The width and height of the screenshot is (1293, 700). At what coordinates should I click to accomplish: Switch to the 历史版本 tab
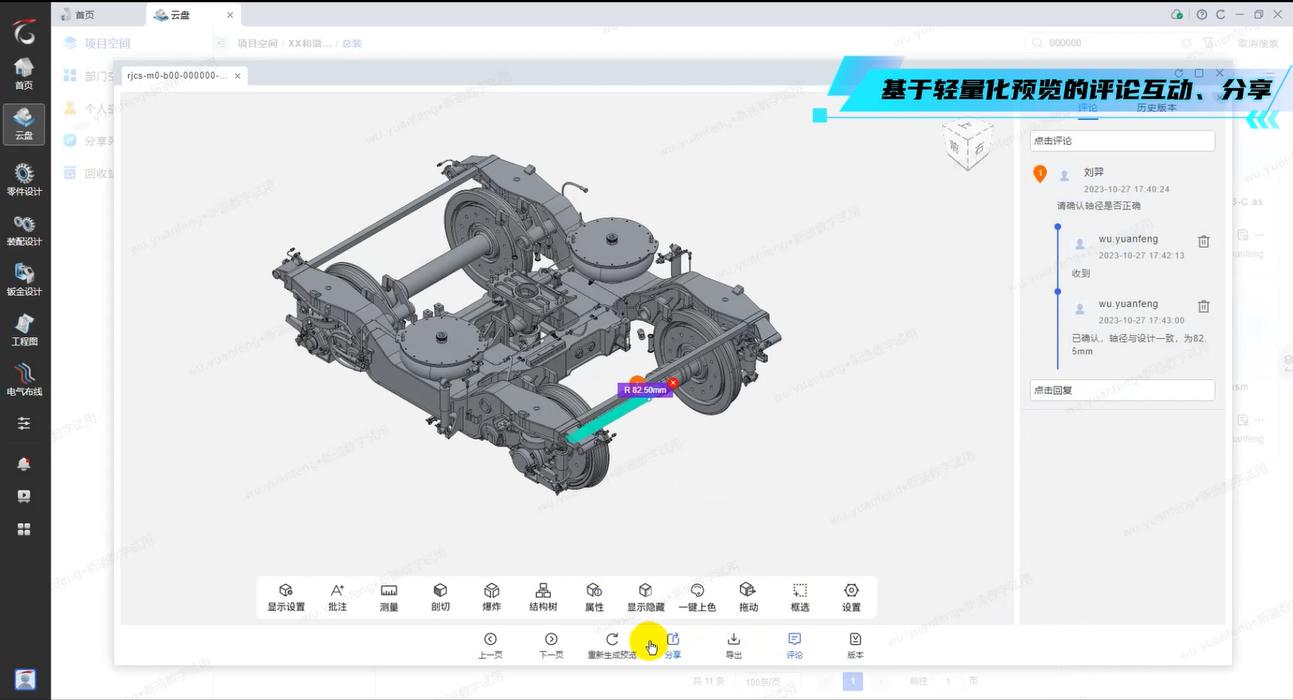click(x=1156, y=108)
